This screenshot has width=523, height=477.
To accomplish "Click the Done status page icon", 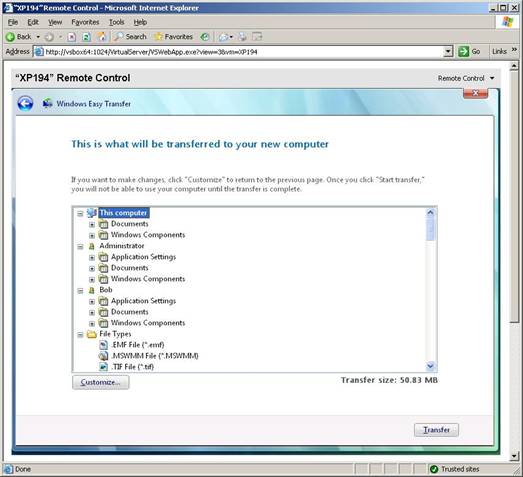I will pyautogui.click(x=8, y=469).
